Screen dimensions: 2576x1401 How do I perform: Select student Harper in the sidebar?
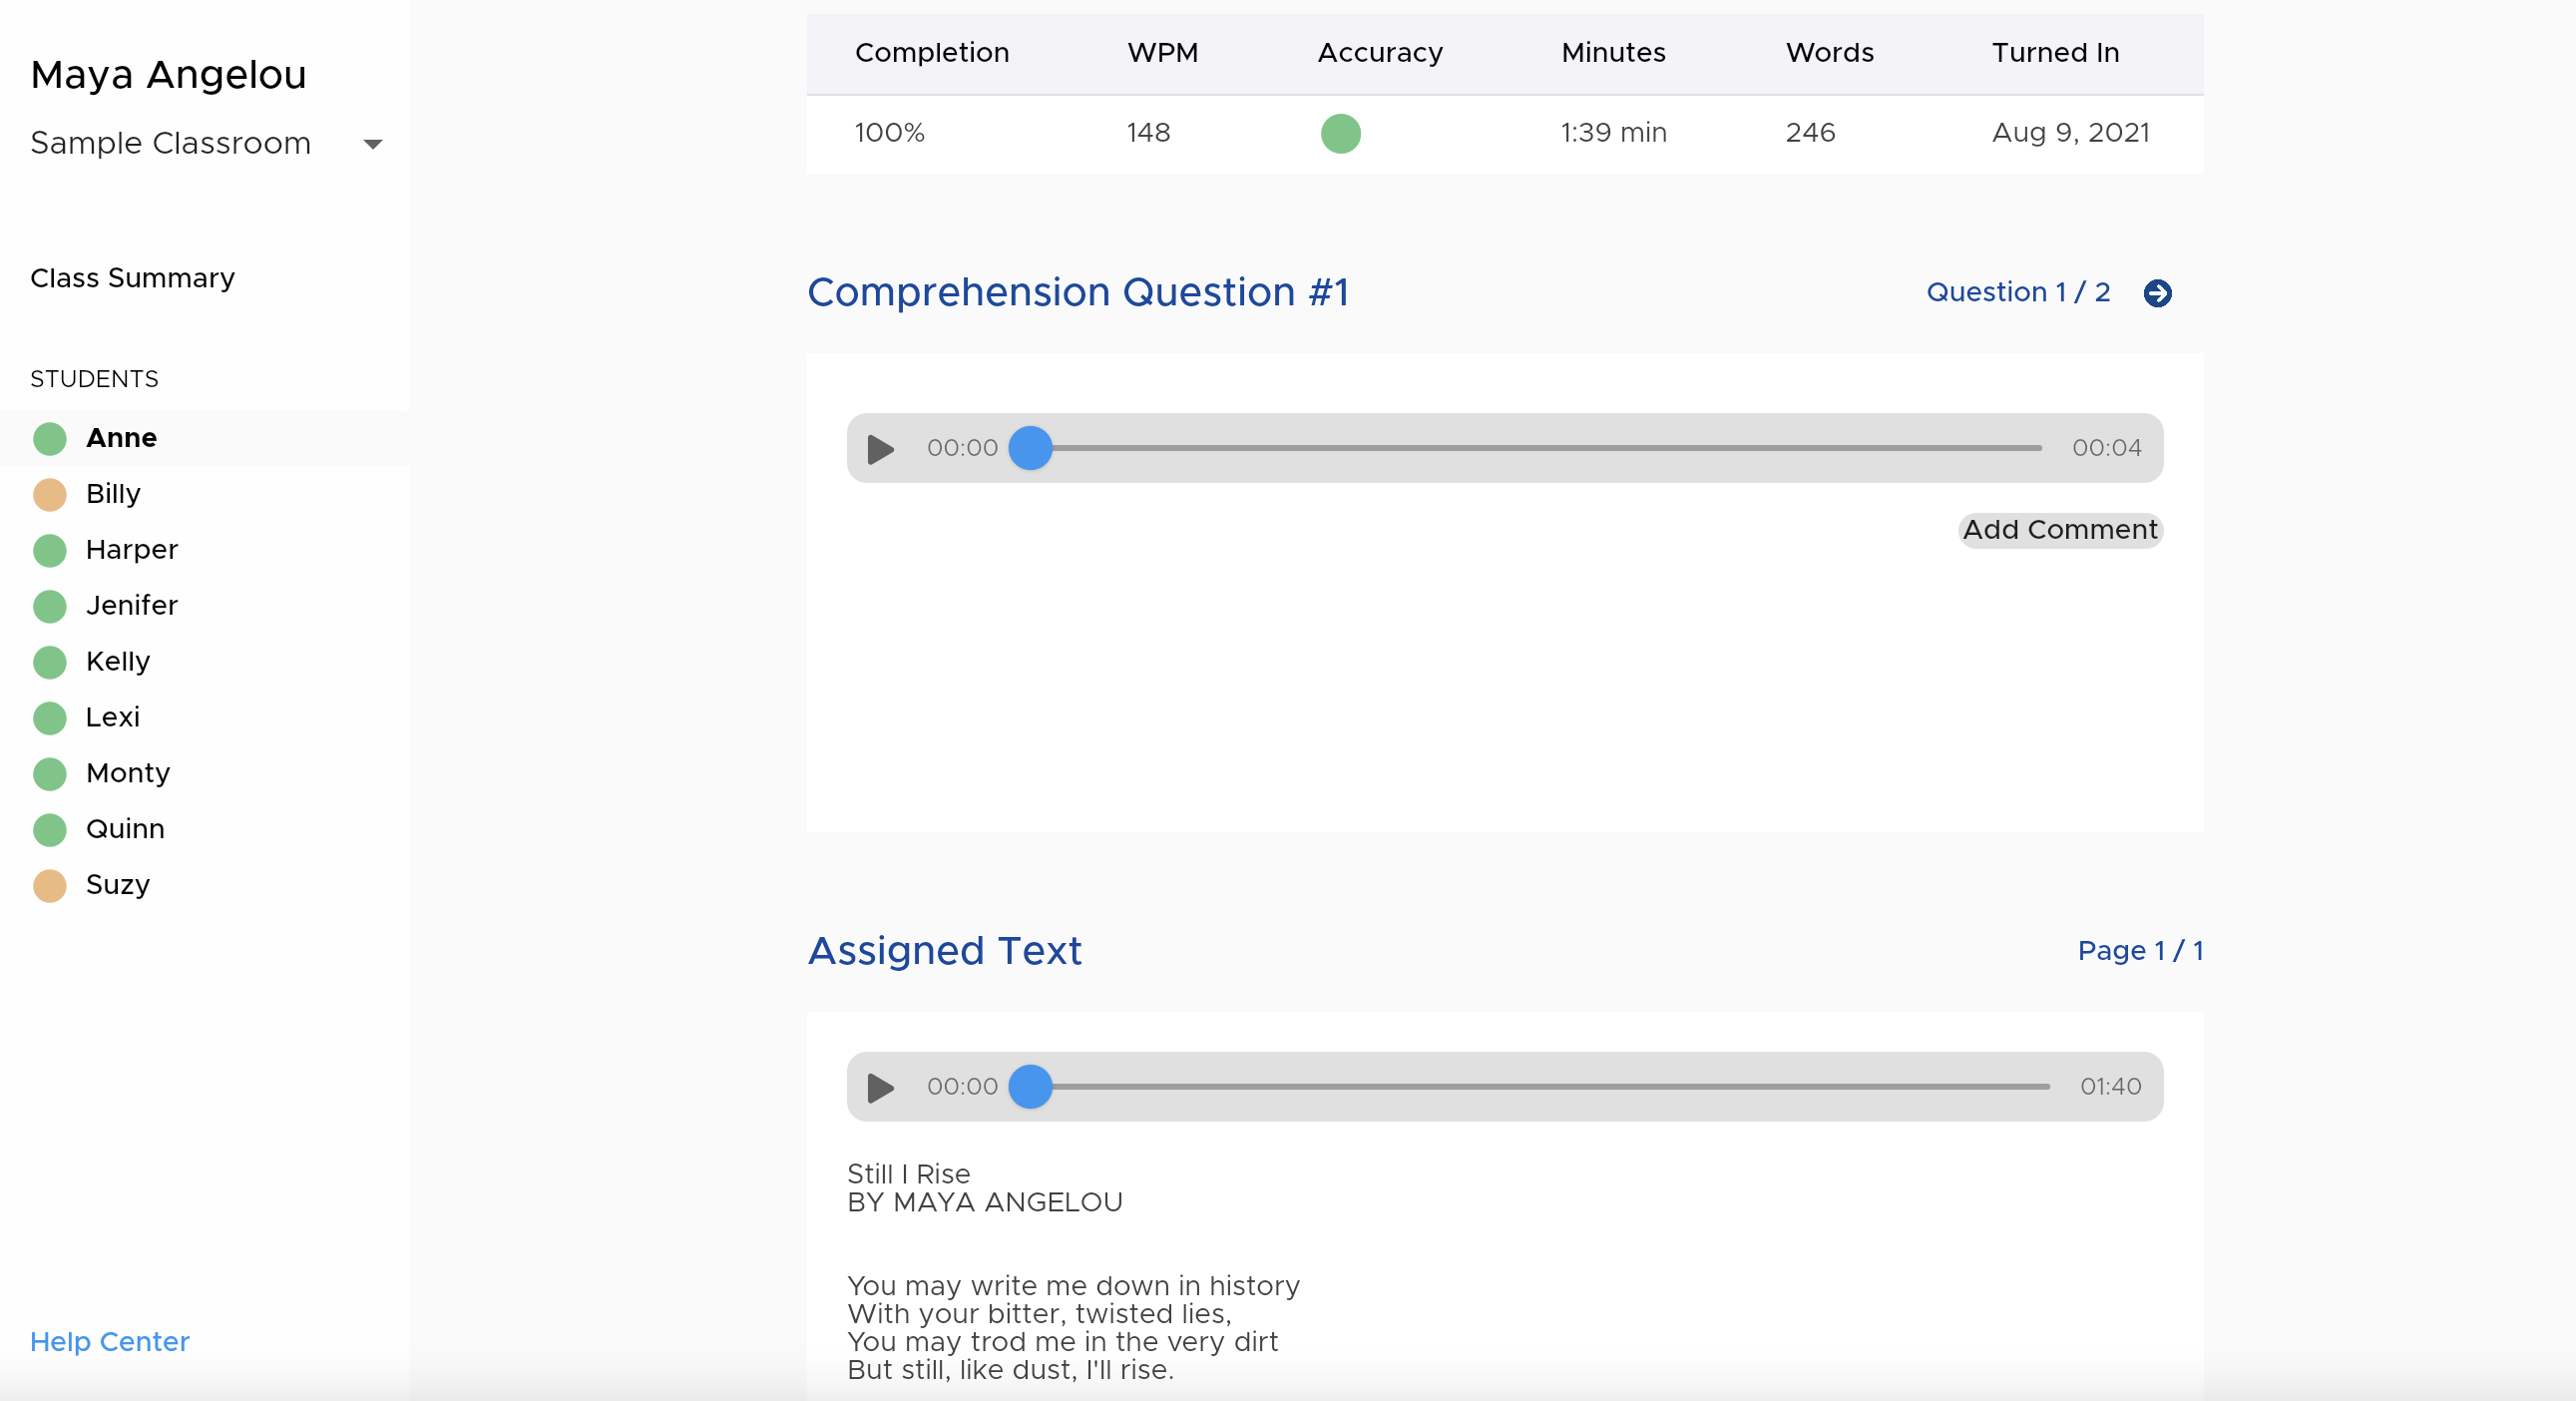(204, 550)
